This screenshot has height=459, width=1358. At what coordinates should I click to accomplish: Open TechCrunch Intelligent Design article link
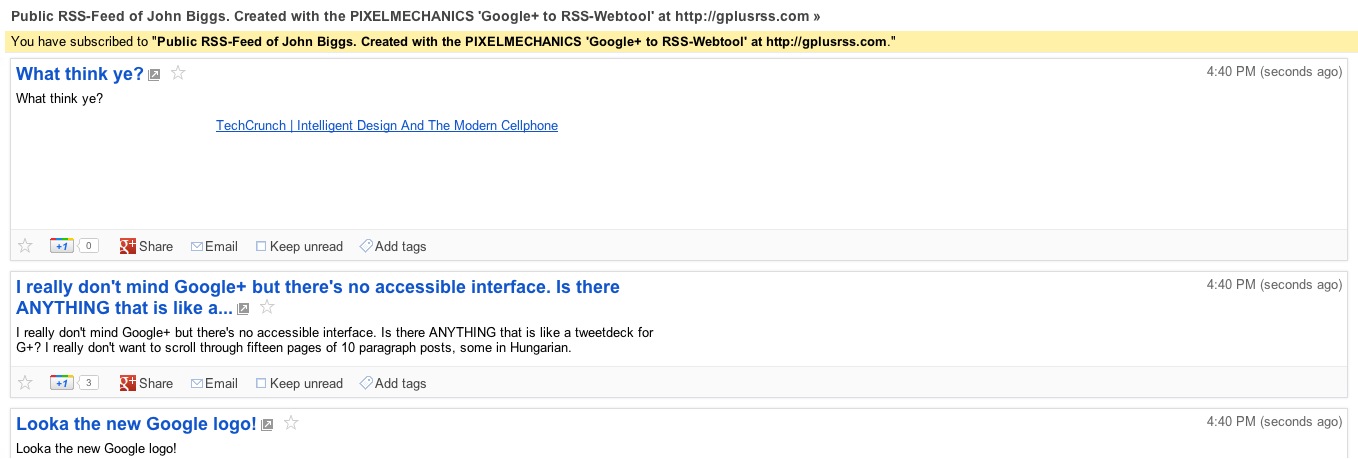[x=387, y=126]
